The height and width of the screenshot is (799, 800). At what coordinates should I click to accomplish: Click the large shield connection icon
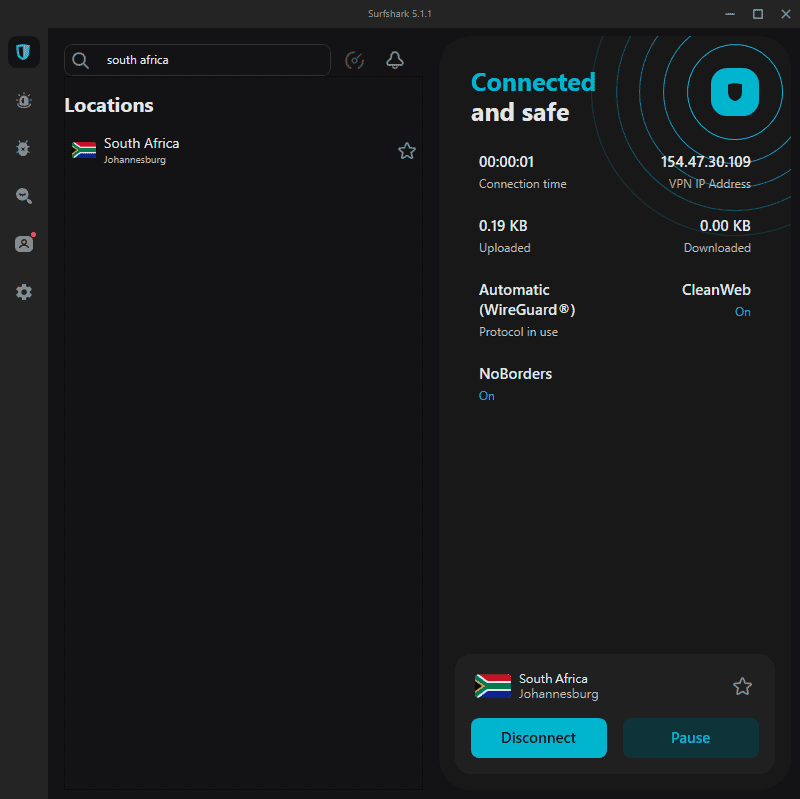(x=735, y=92)
